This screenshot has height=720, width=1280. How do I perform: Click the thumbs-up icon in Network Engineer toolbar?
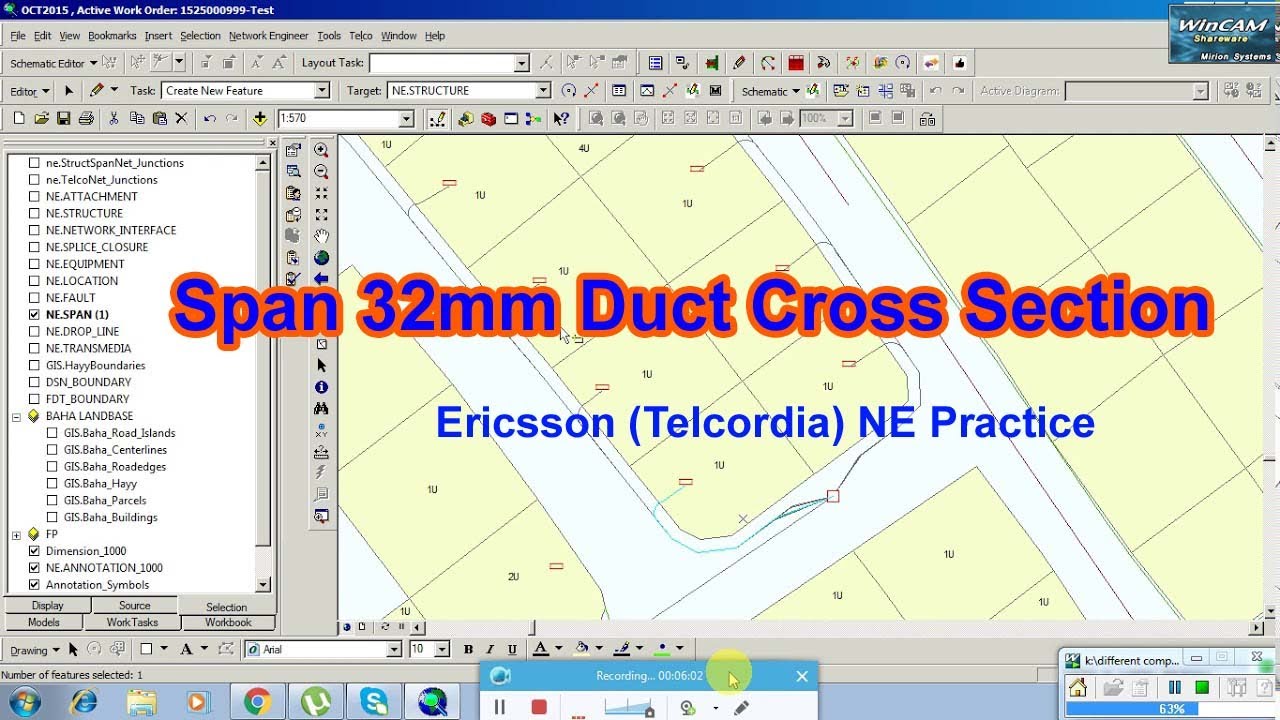(960, 62)
